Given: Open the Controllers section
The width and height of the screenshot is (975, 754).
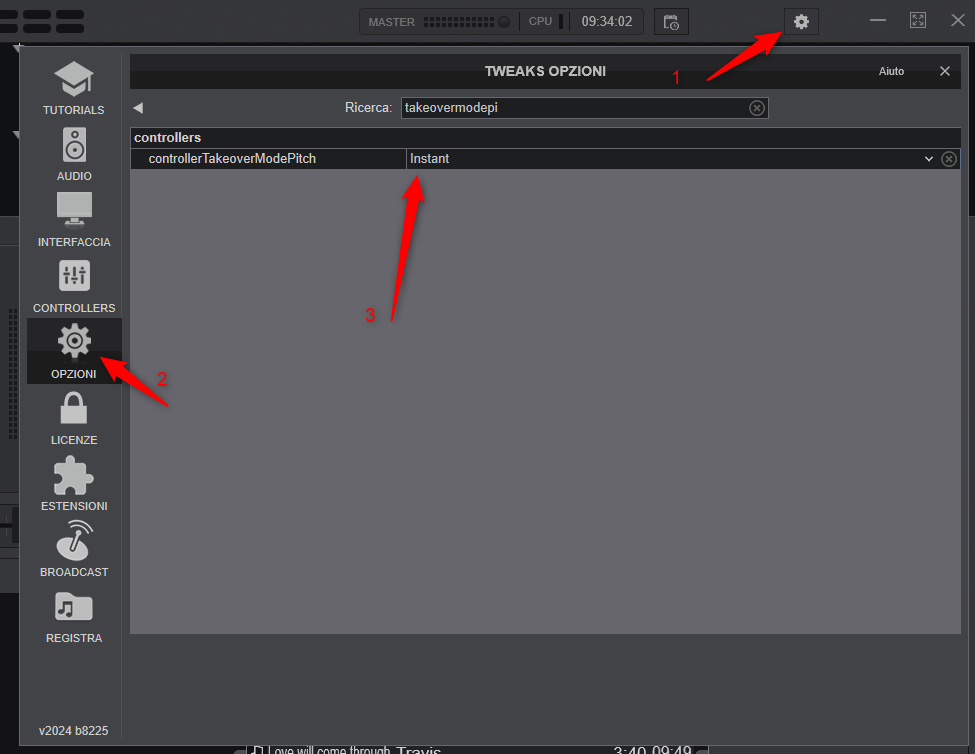Looking at the screenshot, I should 73,286.
